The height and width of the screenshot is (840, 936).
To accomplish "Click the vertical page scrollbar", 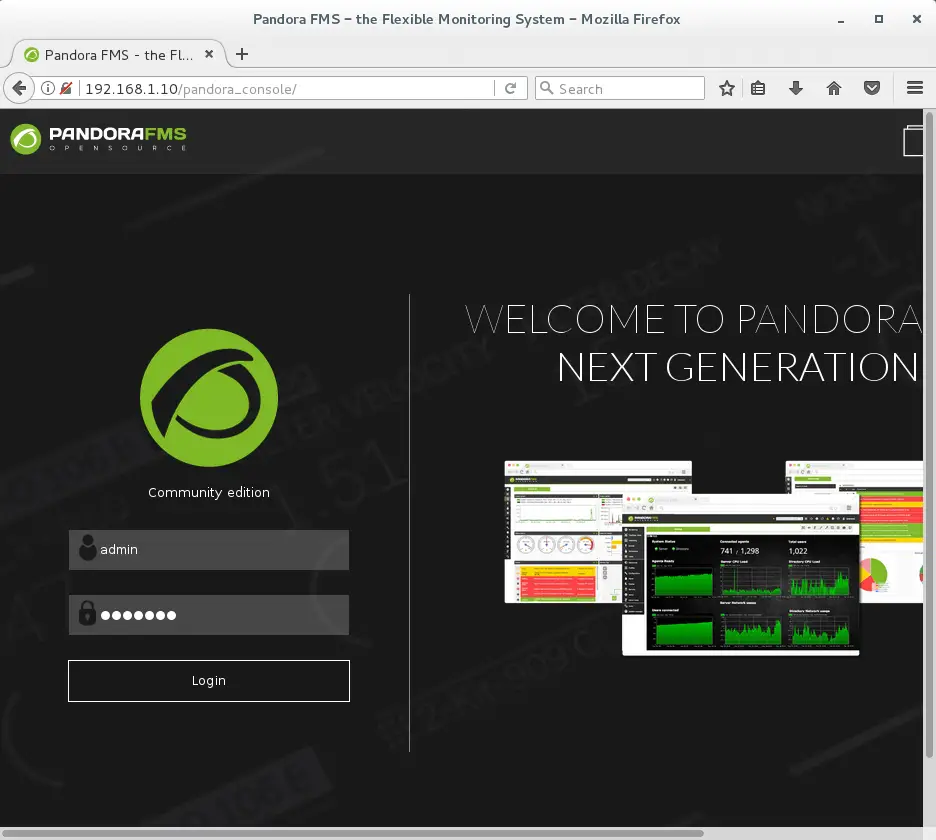I will (x=929, y=435).
